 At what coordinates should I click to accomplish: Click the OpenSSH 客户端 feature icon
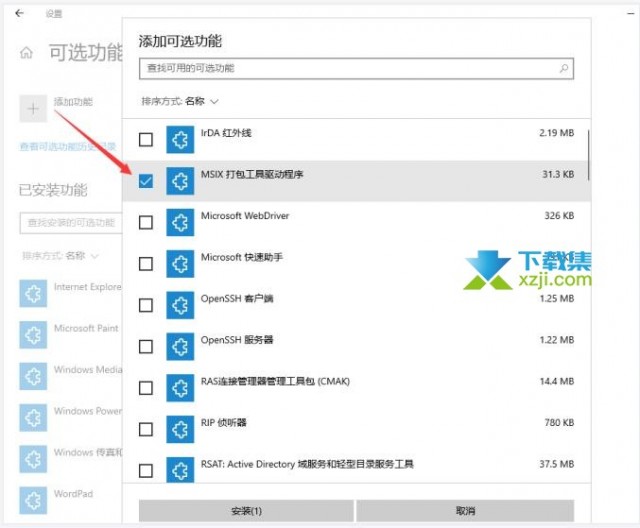point(180,305)
